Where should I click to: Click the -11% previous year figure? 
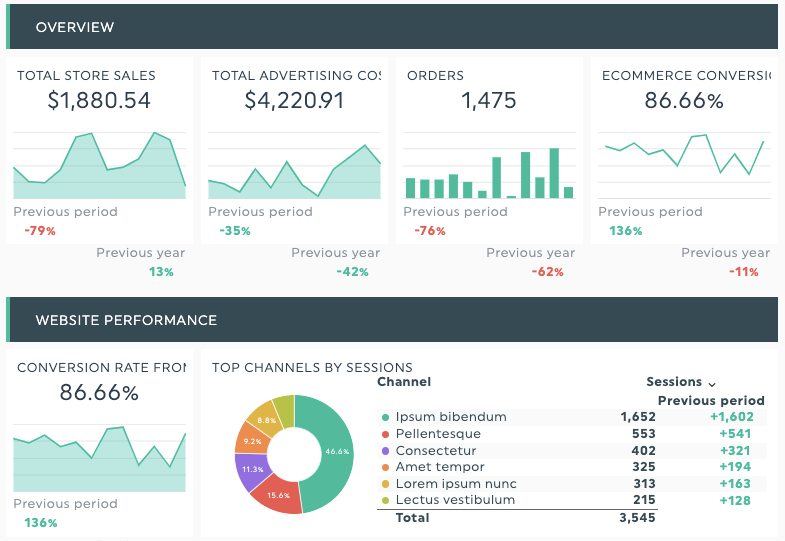tap(744, 272)
